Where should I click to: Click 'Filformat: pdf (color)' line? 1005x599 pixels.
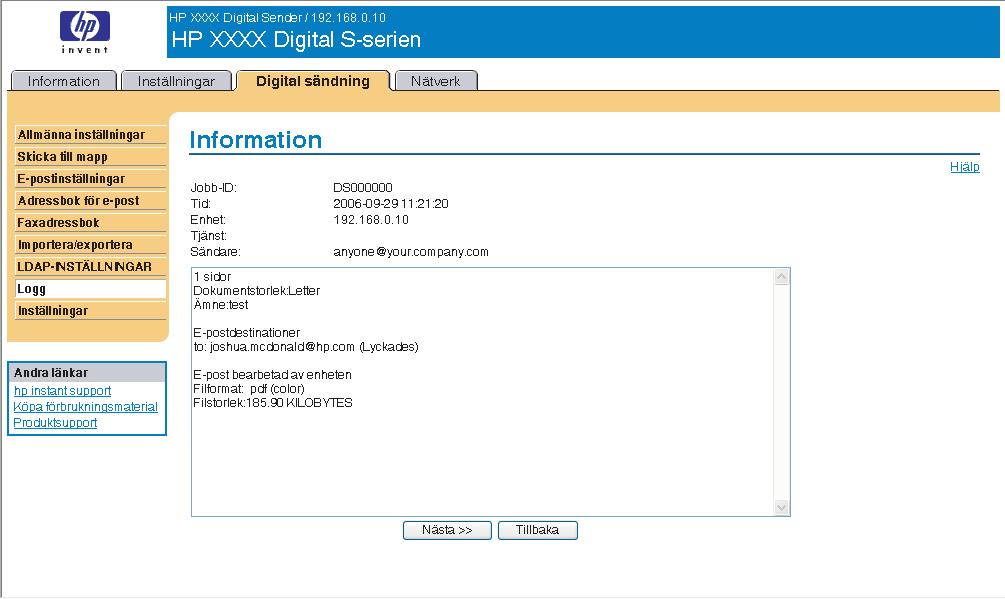point(249,389)
